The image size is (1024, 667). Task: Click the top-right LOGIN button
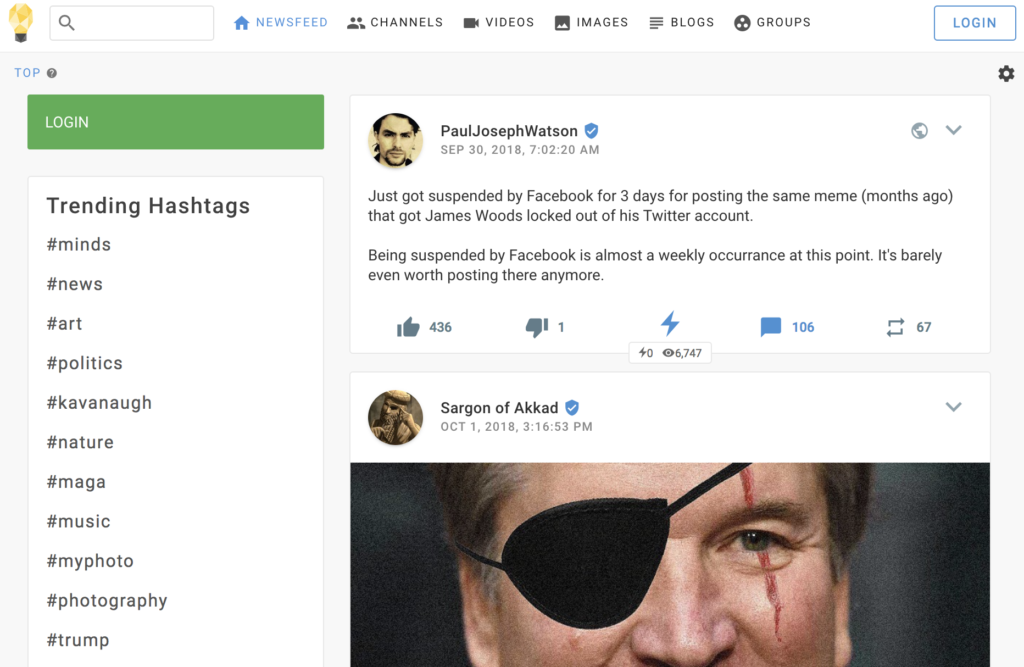[x=974, y=23]
